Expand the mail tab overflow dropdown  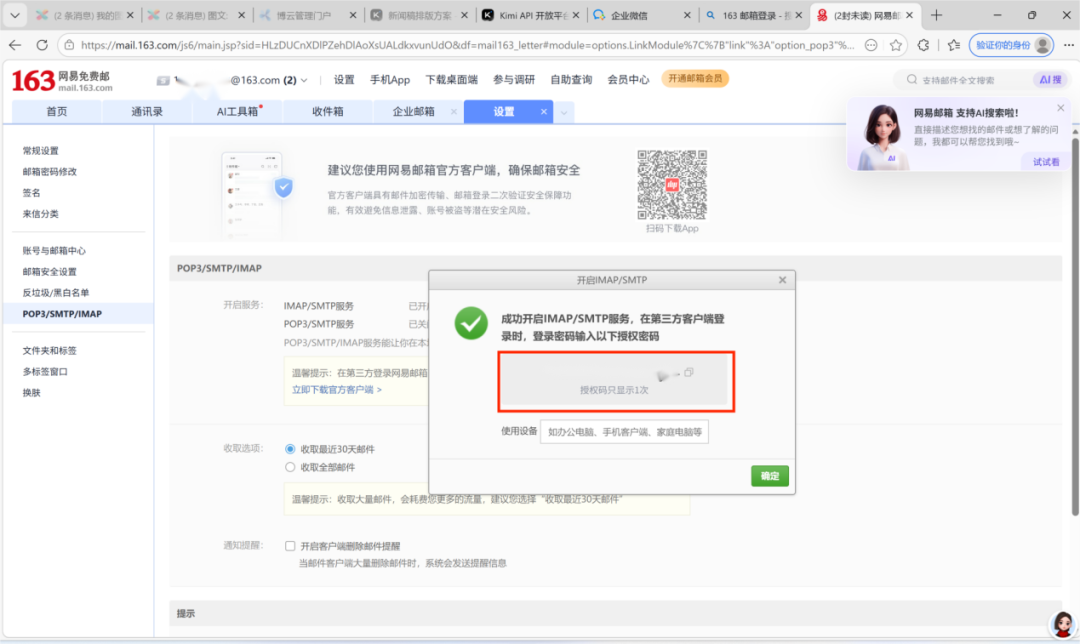click(564, 112)
